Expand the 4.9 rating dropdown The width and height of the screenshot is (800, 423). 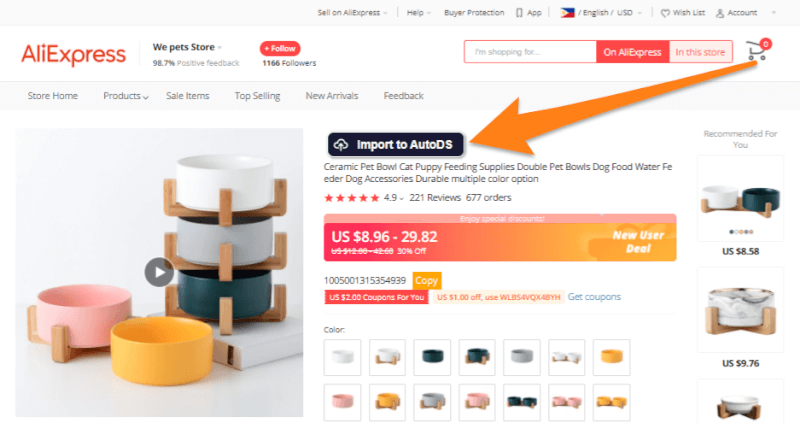tap(393, 198)
